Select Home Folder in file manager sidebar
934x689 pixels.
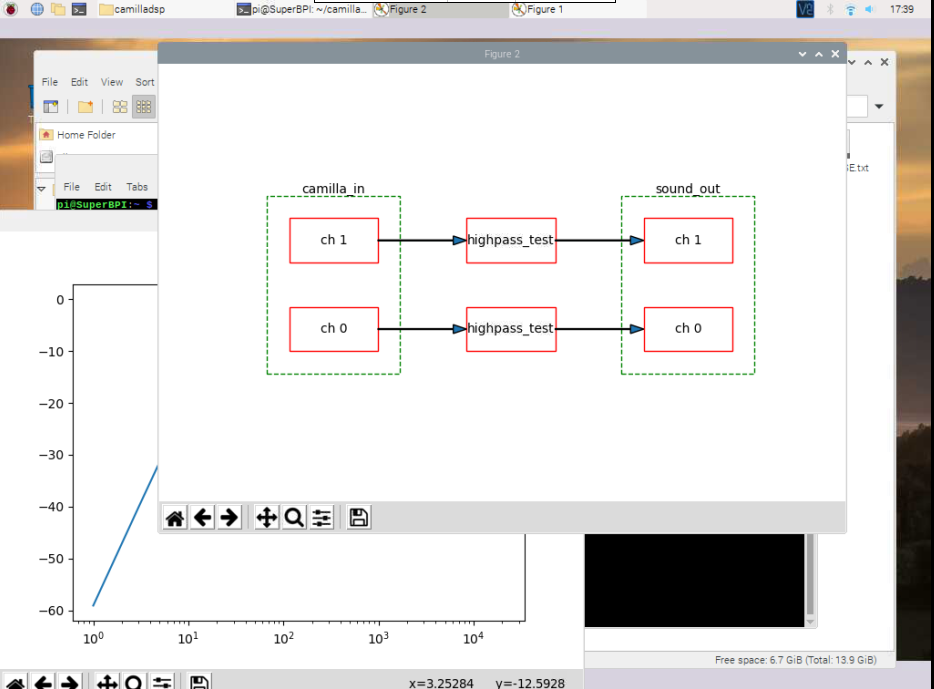pyautogui.click(x=86, y=135)
